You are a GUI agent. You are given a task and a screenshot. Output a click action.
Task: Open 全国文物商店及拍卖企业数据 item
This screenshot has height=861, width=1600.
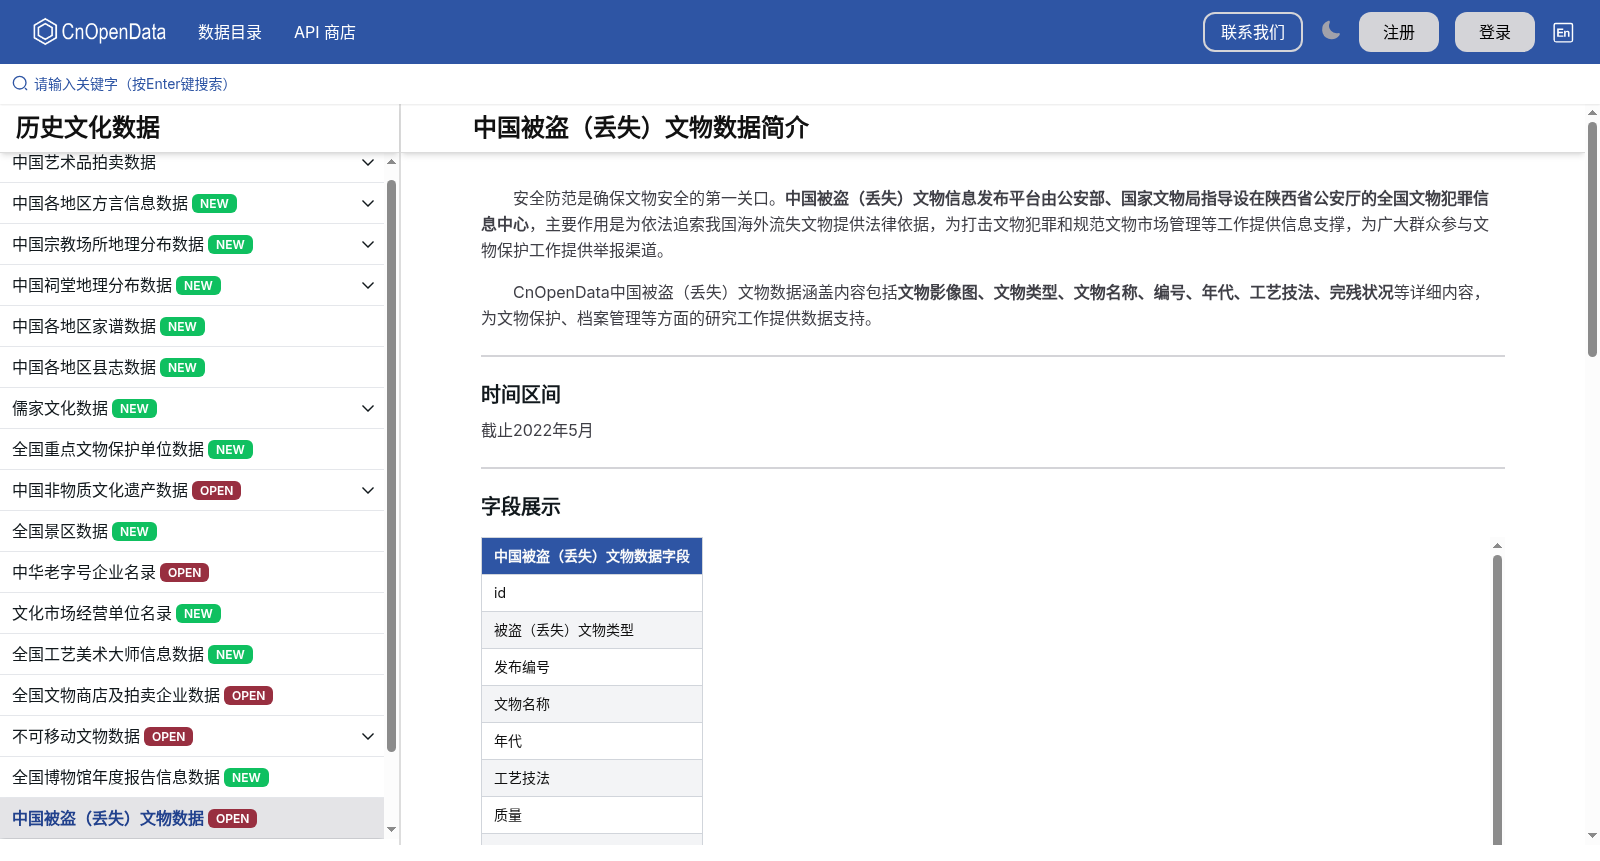[192, 695]
